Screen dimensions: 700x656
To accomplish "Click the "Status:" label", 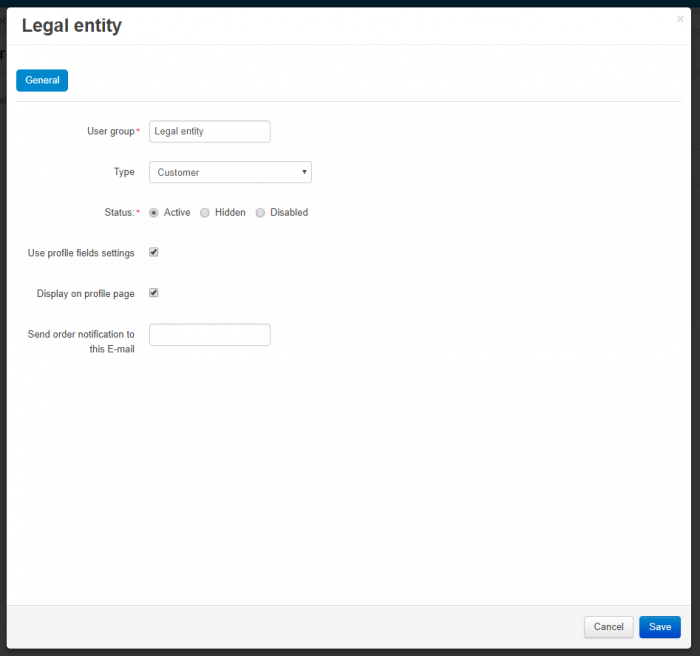I will [x=119, y=213].
